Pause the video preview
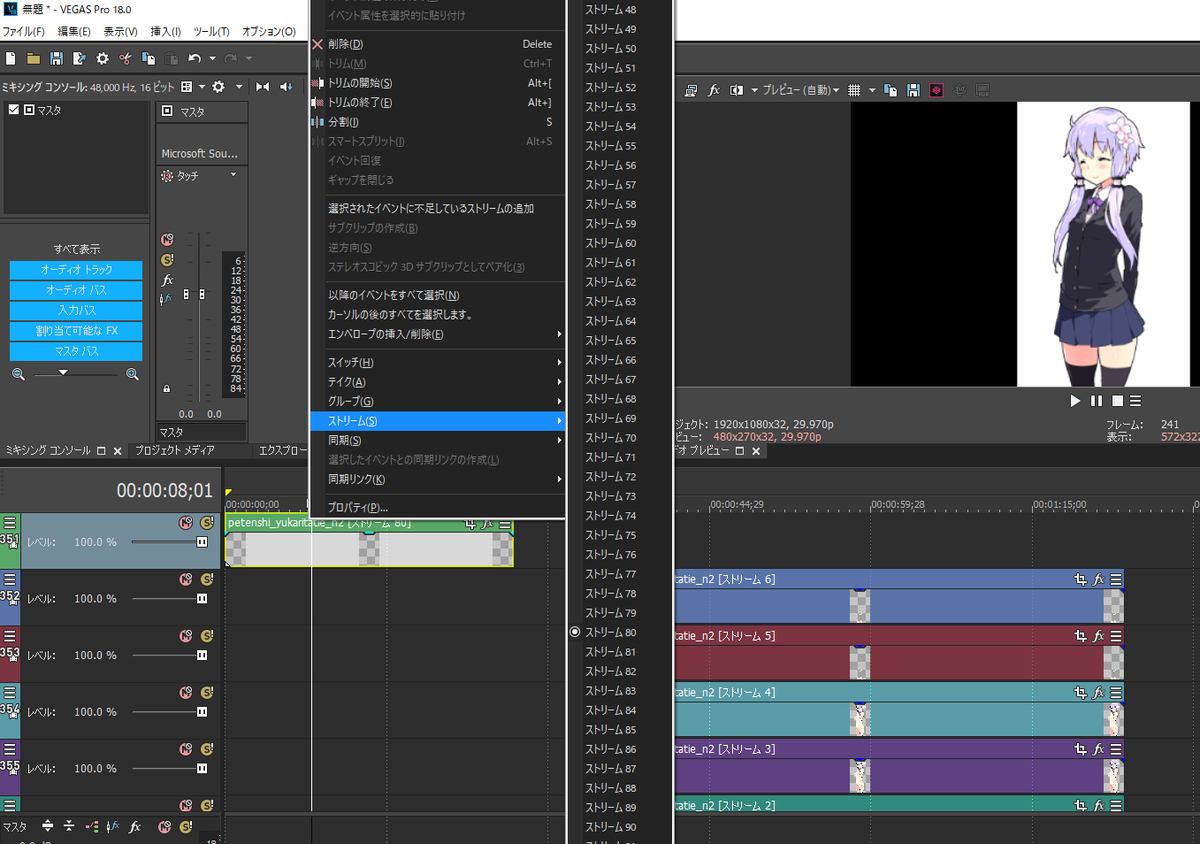Image resolution: width=1200 pixels, height=844 pixels. point(1096,400)
